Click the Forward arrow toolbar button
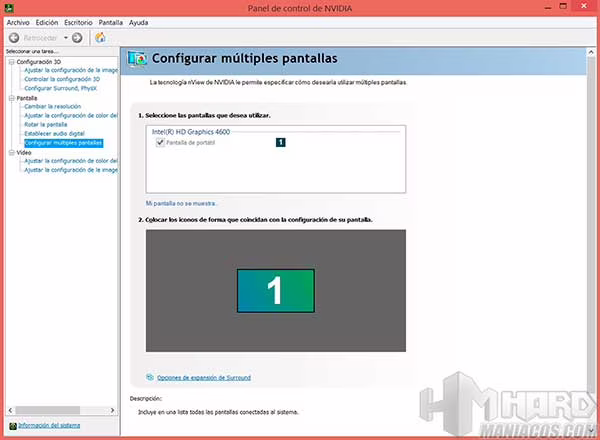Image resolution: width=600 pixels, height=440 pixels. coord(77,37)
